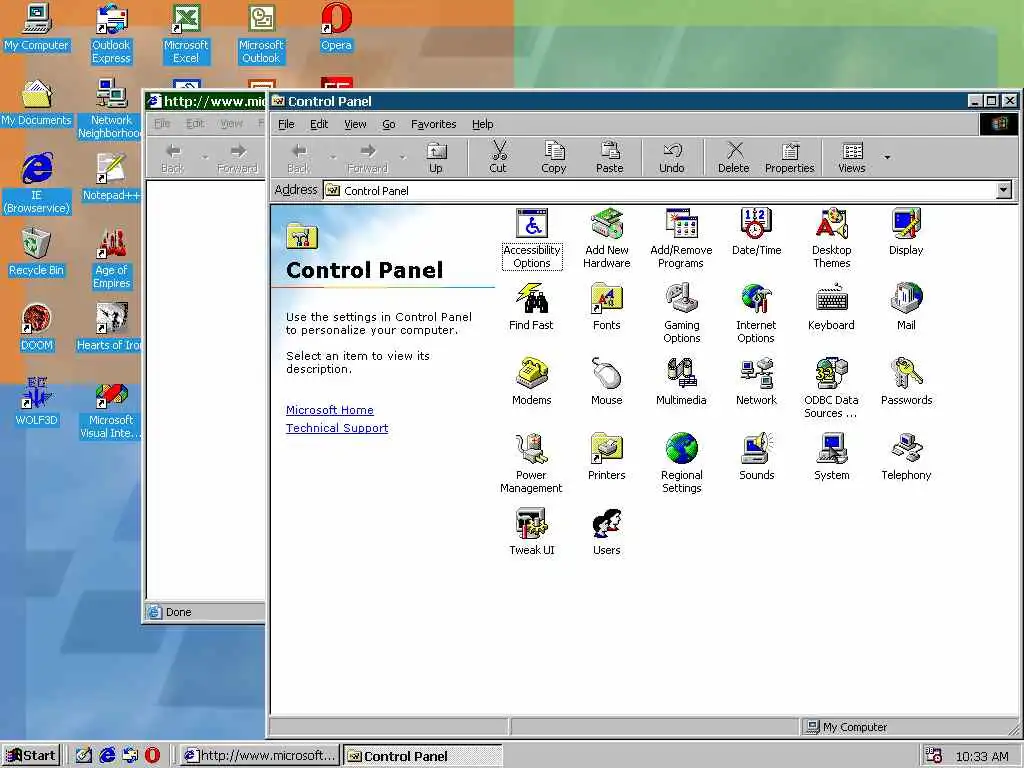Open the Sounds applet
1024x768 pixels.
coord(756,458)
